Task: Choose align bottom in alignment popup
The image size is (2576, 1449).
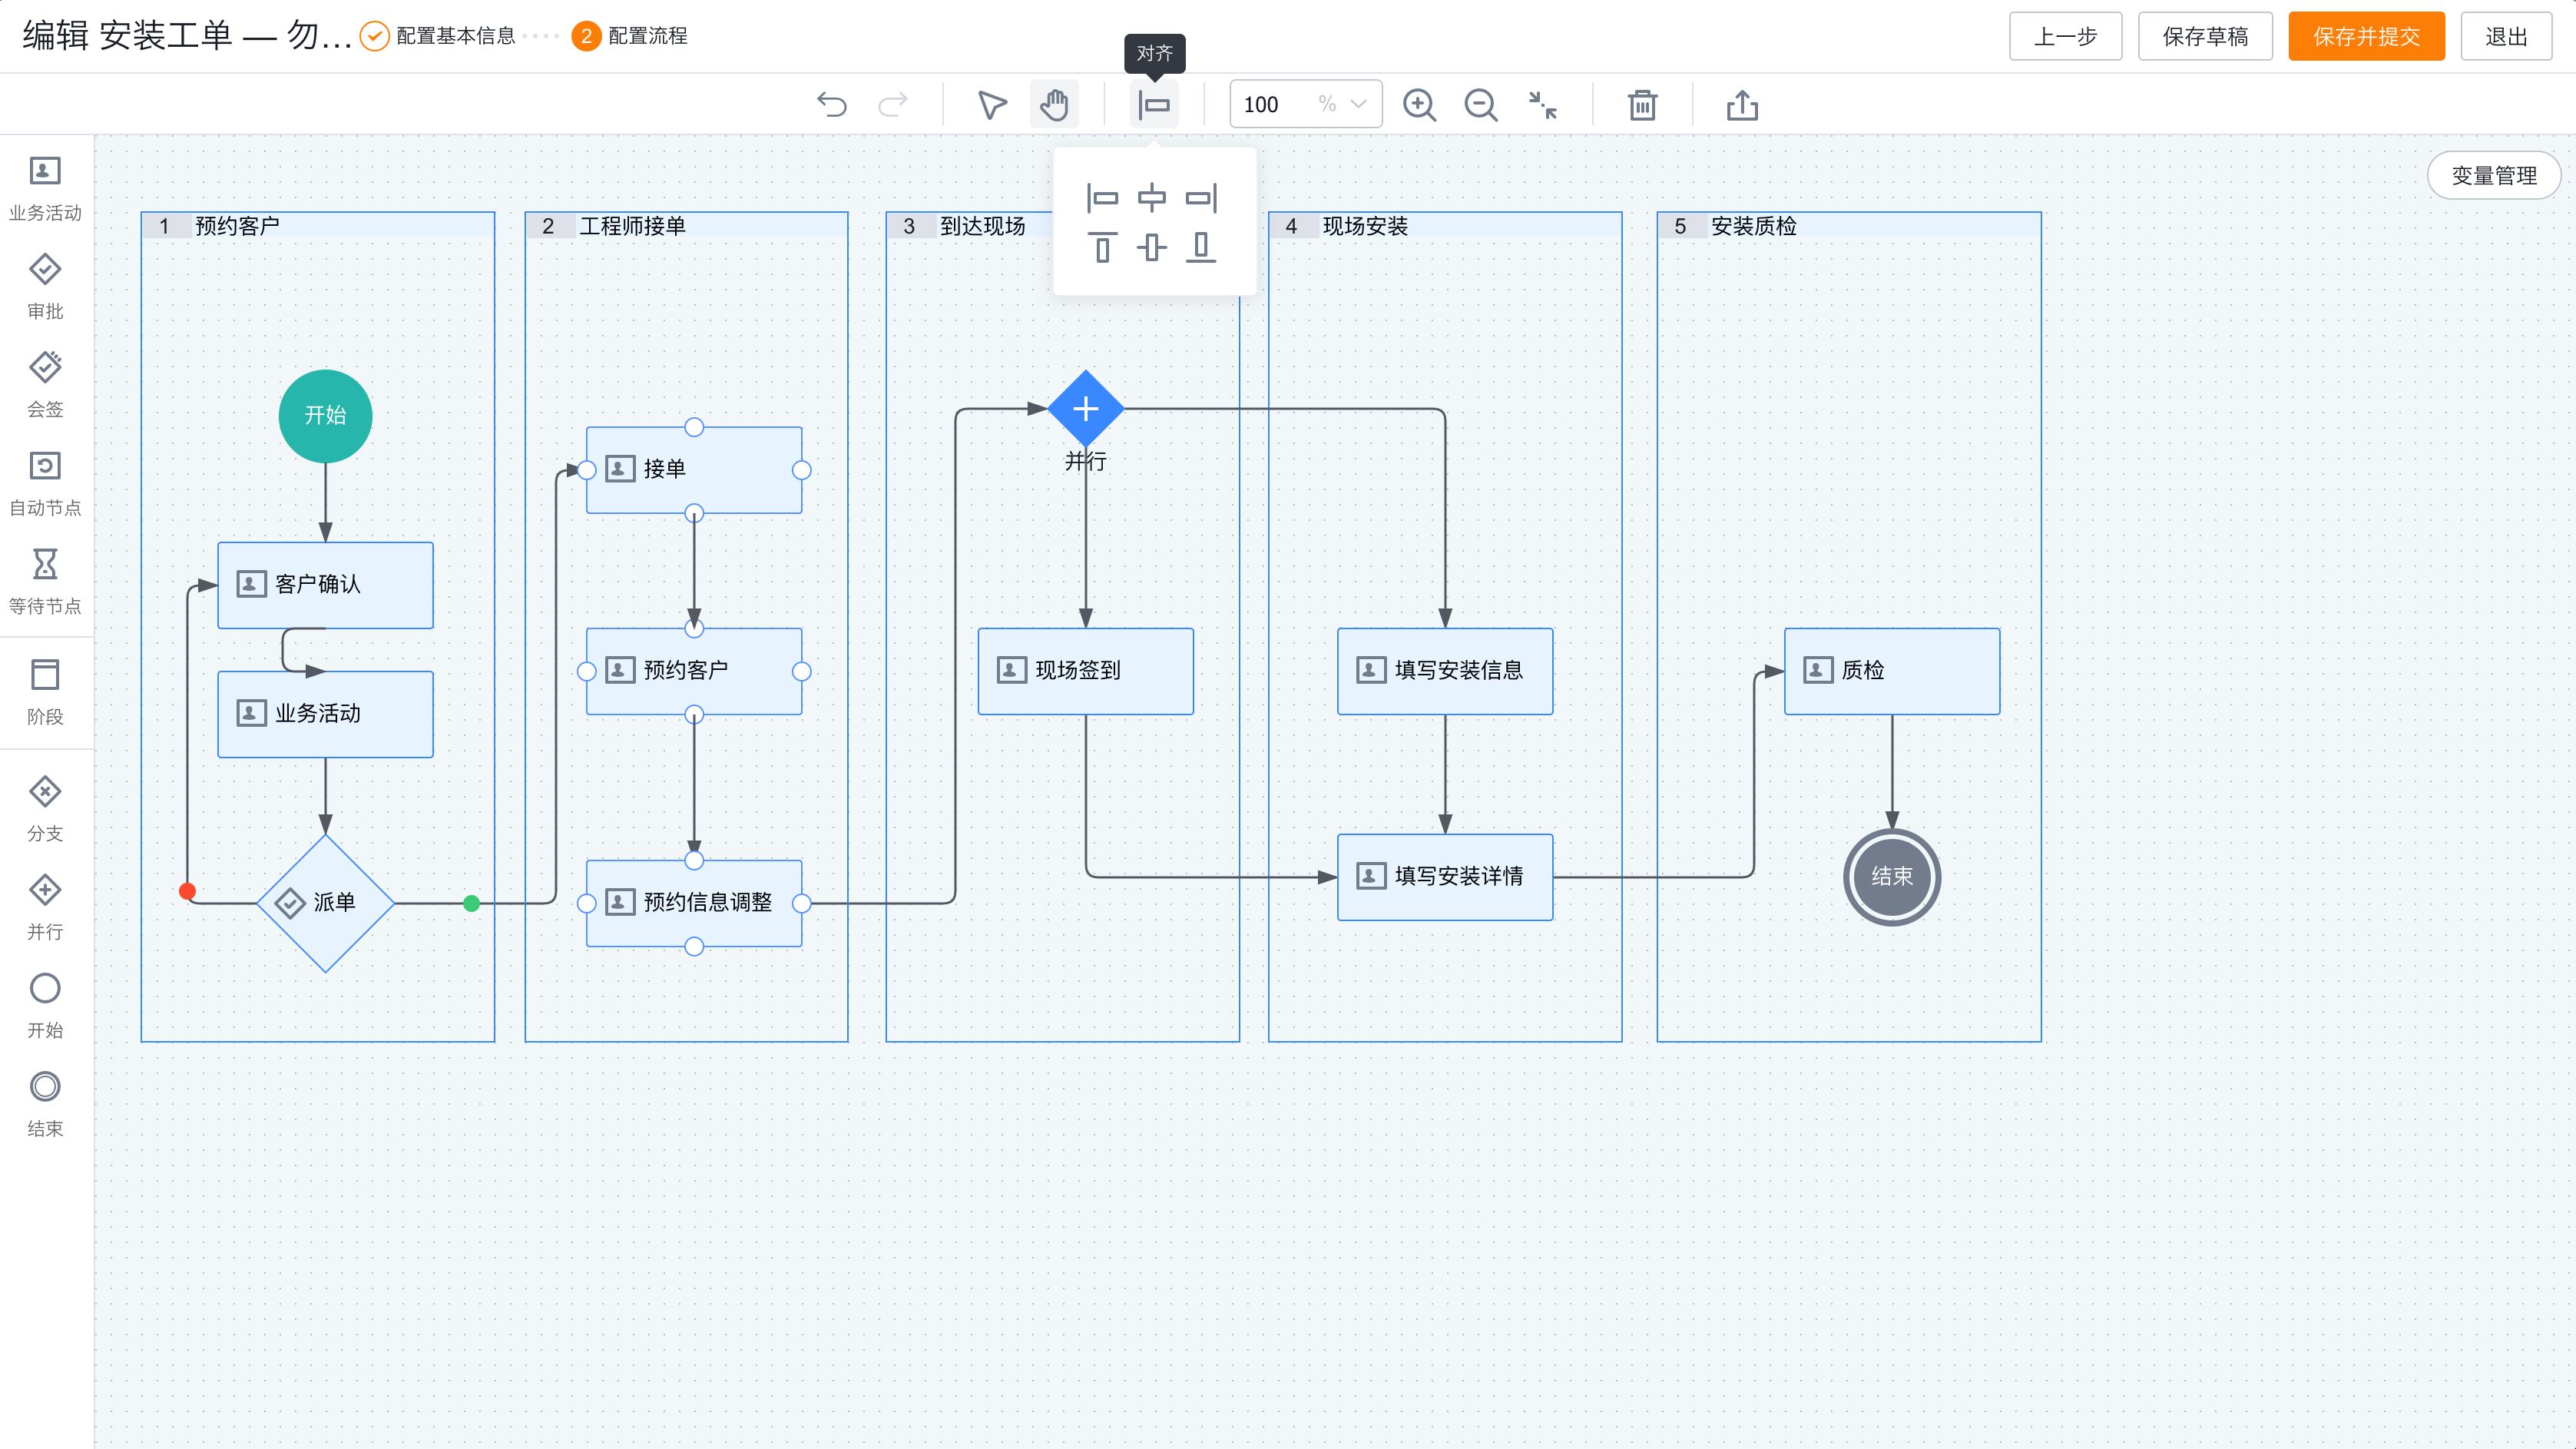Action: (x=1201, y=247)
